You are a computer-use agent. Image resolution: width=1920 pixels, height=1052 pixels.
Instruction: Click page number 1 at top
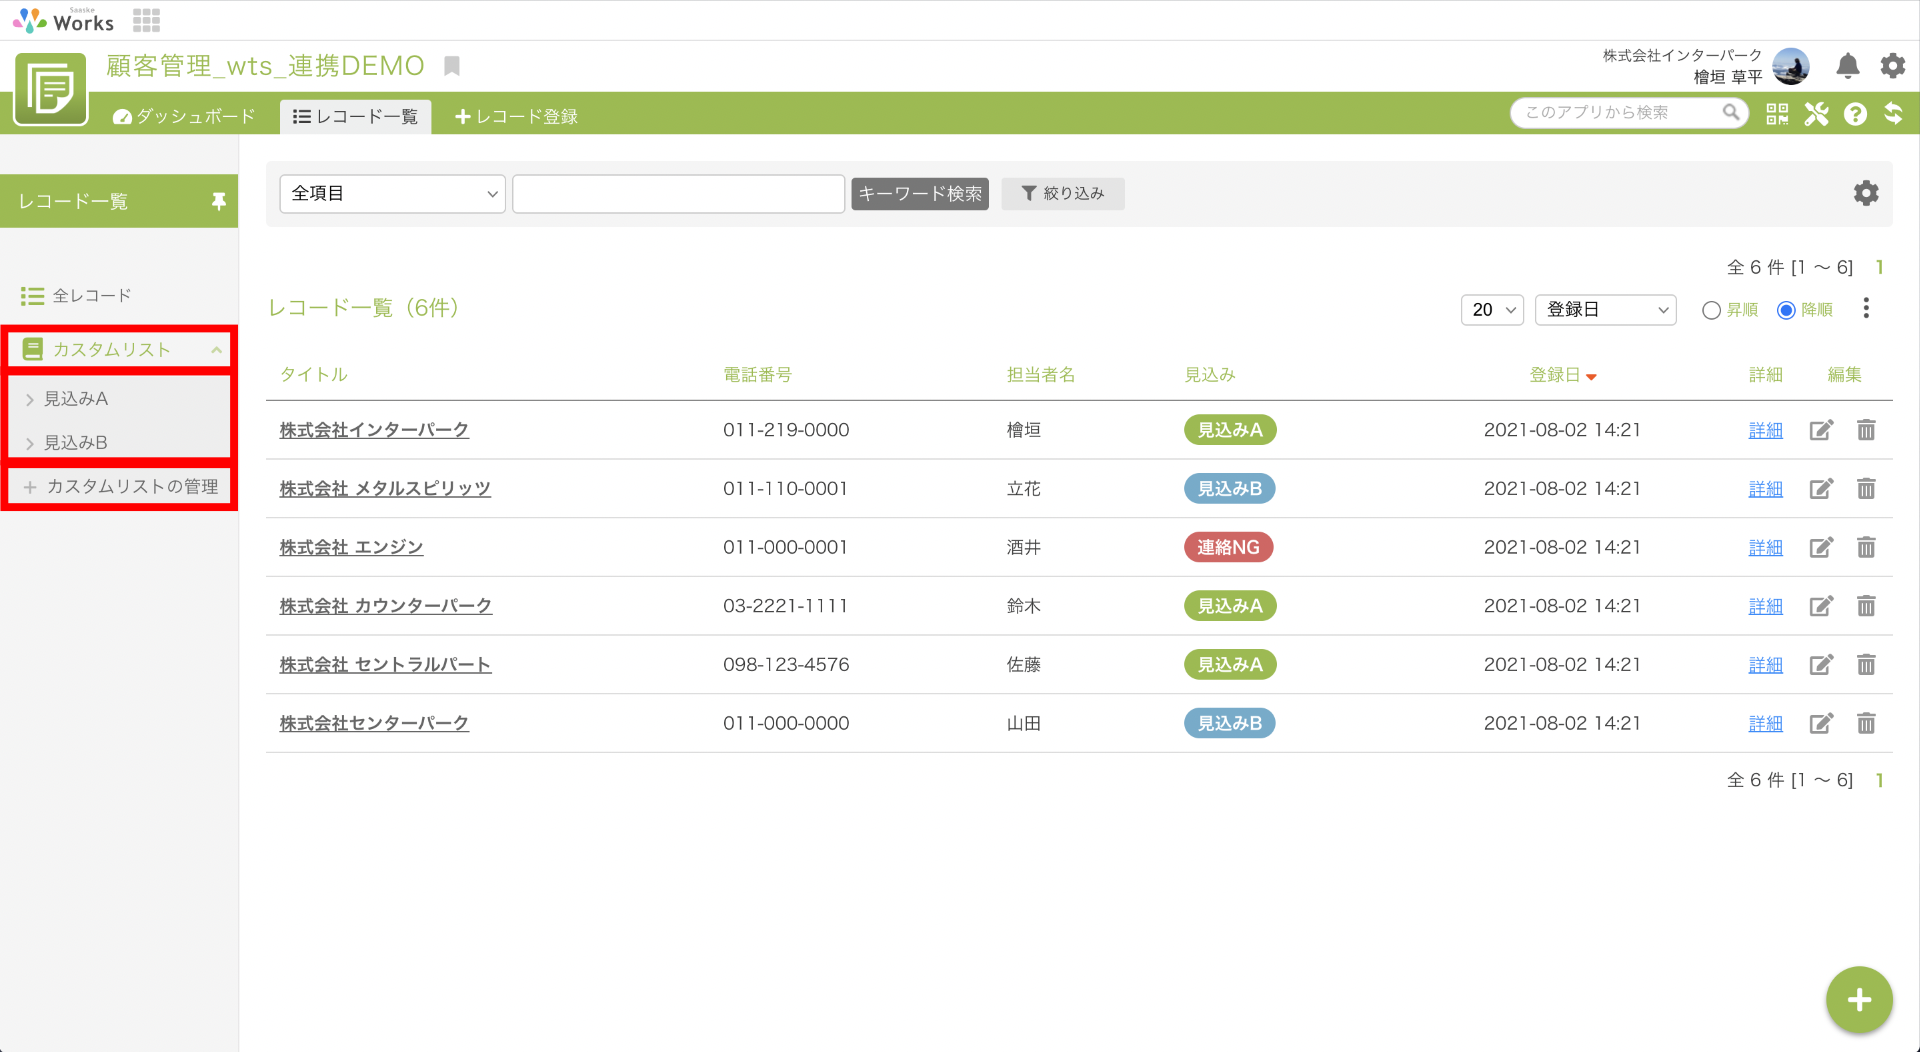pyautogui.click(x=1880, y=268)
